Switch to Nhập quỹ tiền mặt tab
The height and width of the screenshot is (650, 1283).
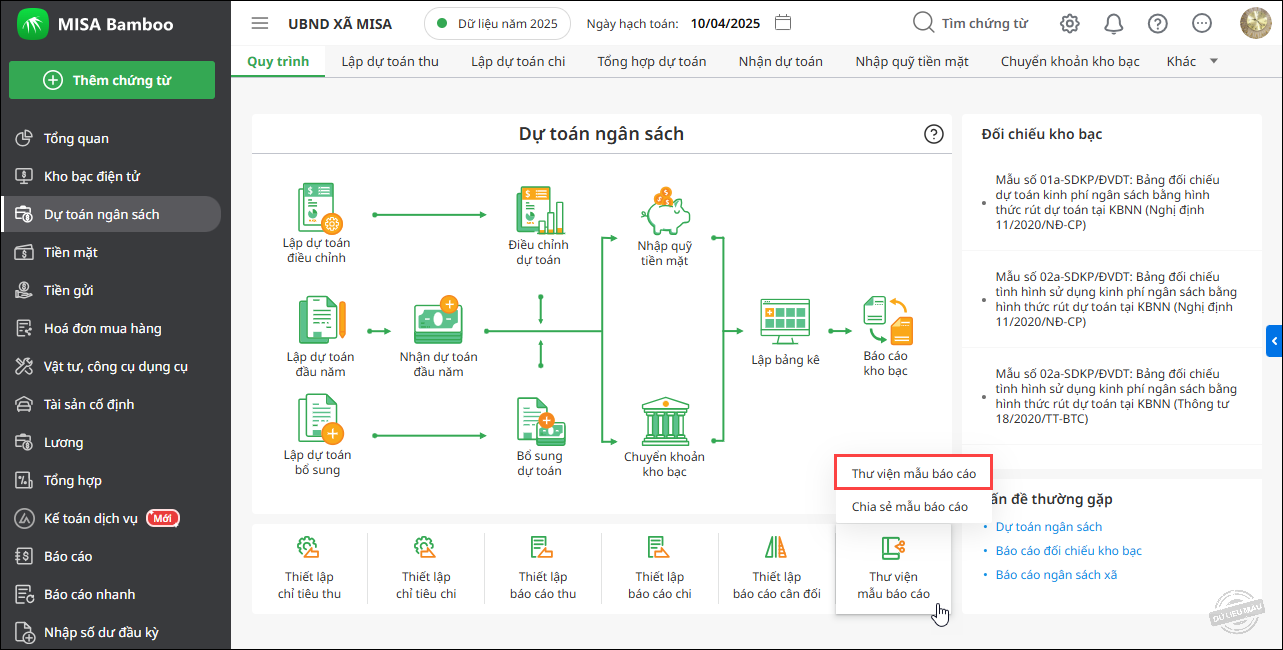912,61
